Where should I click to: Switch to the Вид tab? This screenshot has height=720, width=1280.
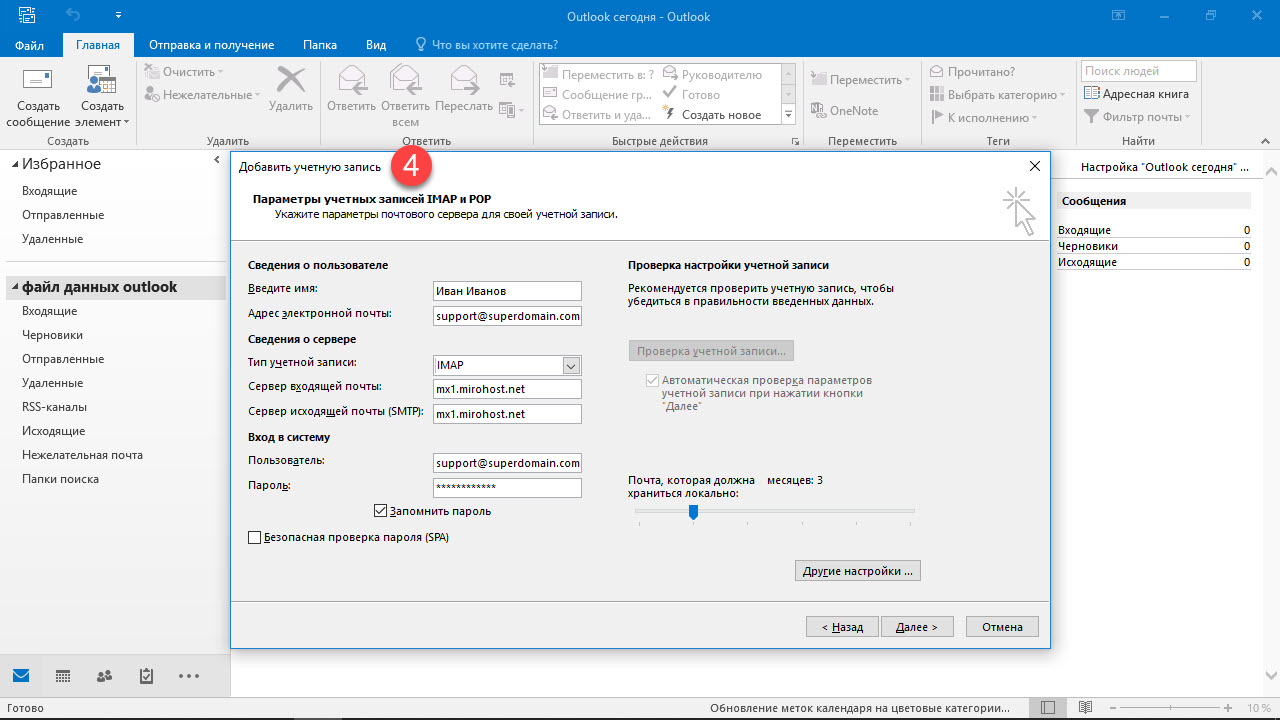[376, 45]
